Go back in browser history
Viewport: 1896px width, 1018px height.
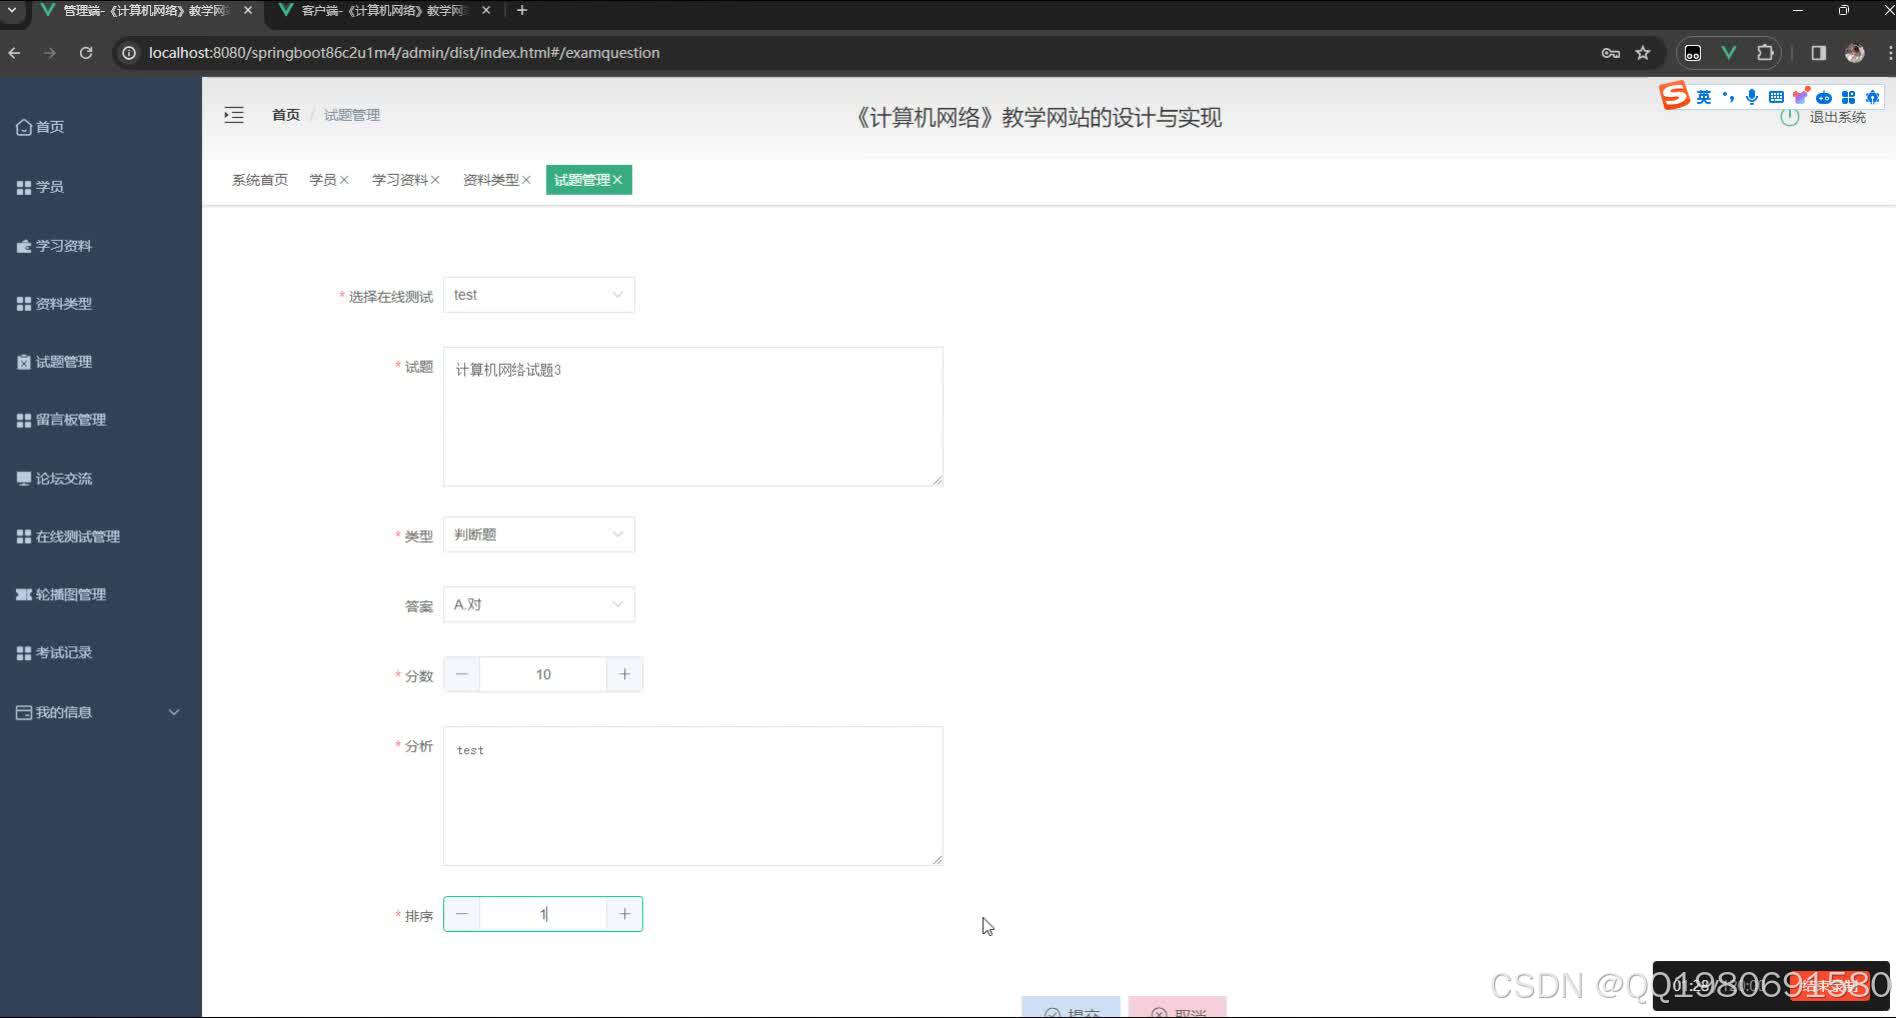pos(14,53)
